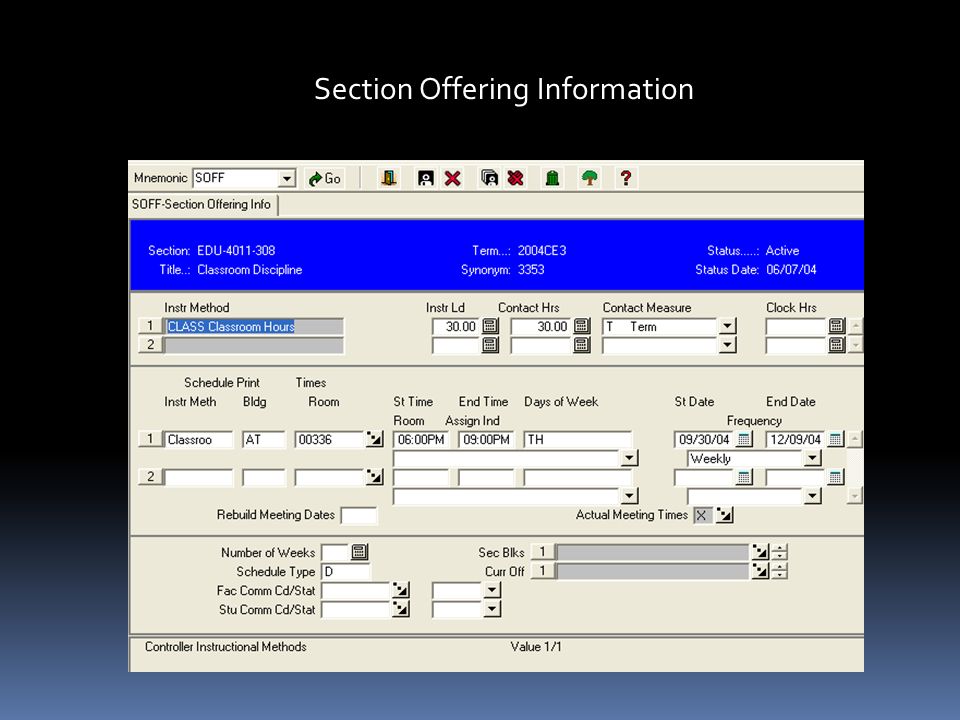Click Sec Blks spinner up arrow
960x720 pixels.
779,548
